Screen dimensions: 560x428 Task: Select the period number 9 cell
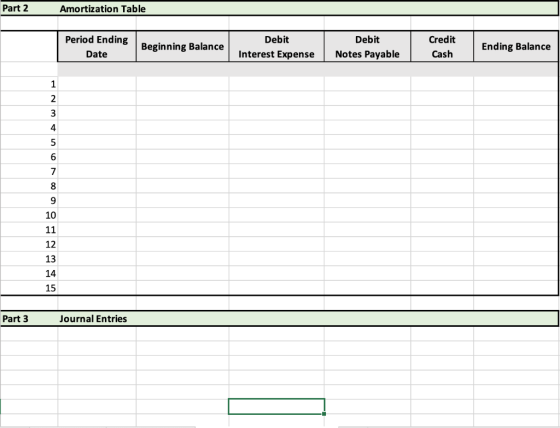pos(29,200)
